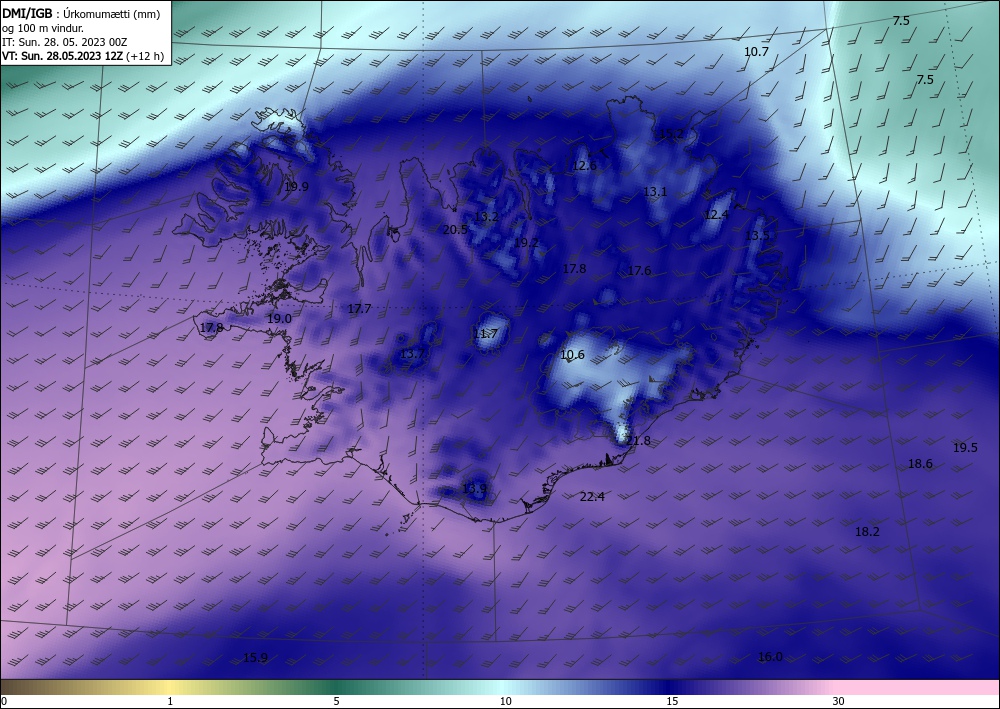Click the '1' label on the color scale
This screenshot has width=1000, height=709.
pos(170,701)
